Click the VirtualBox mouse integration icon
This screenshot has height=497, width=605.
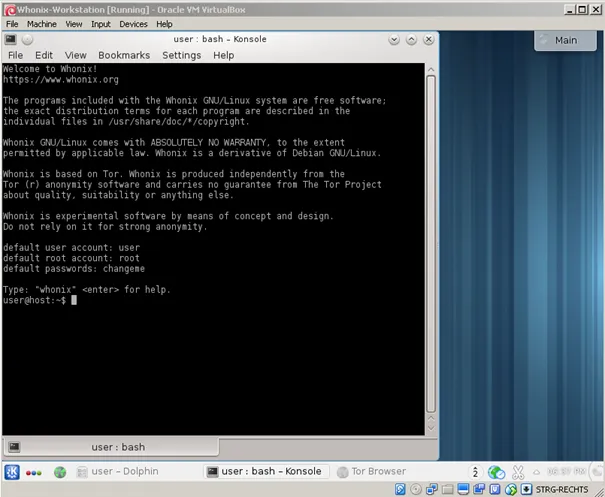511,489
